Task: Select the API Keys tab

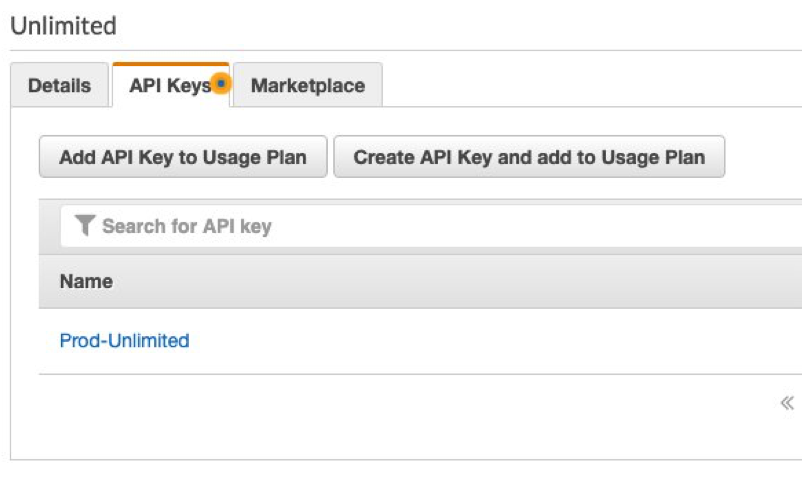Action: [168, 86]
